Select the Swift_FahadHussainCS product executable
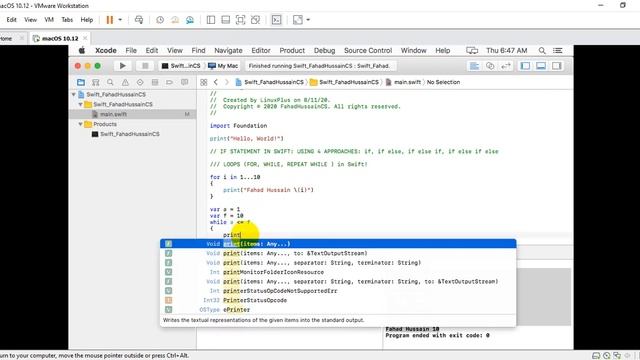640x360 pixels. pos(132,134)
